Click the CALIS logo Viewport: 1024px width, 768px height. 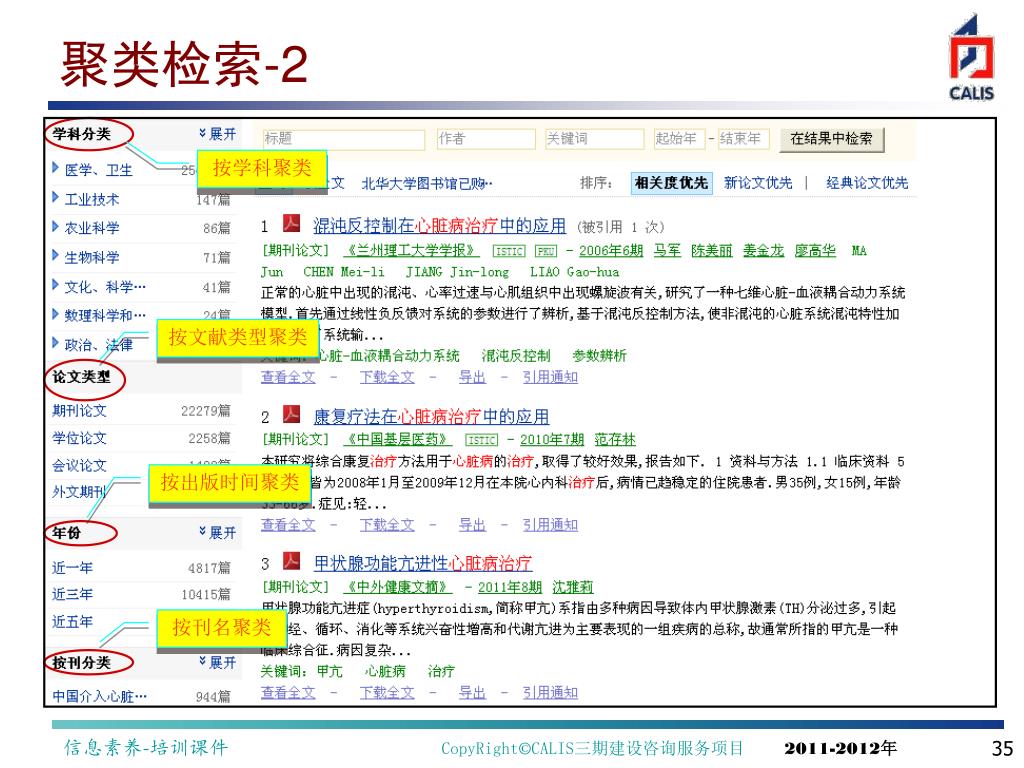971,57
